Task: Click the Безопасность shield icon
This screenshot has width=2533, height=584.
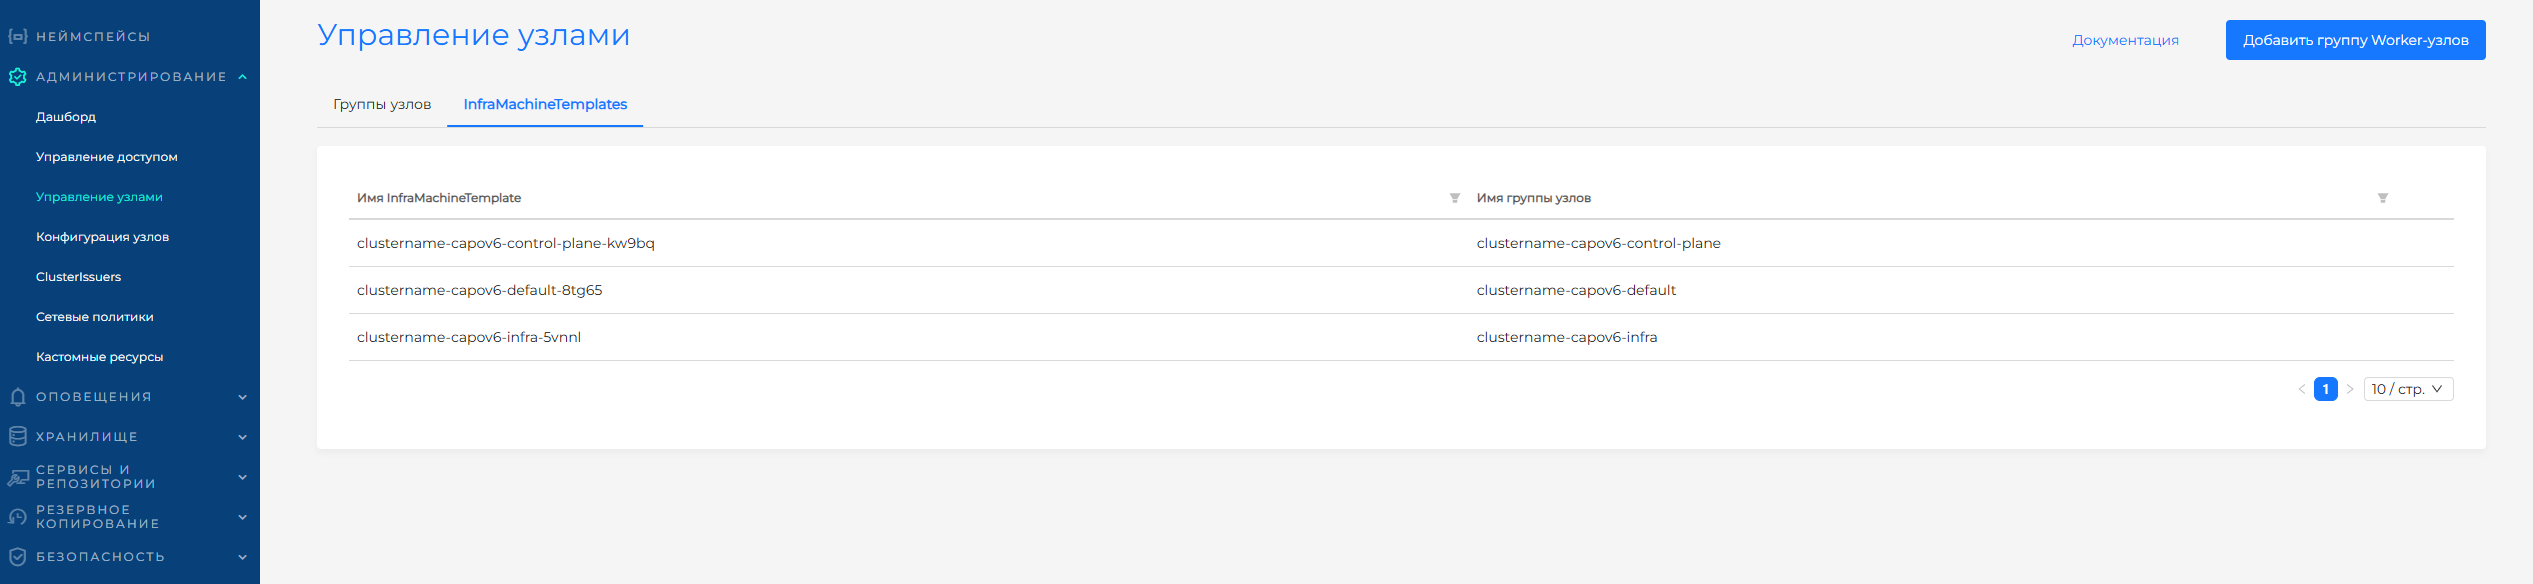Action: pos(17,557)
